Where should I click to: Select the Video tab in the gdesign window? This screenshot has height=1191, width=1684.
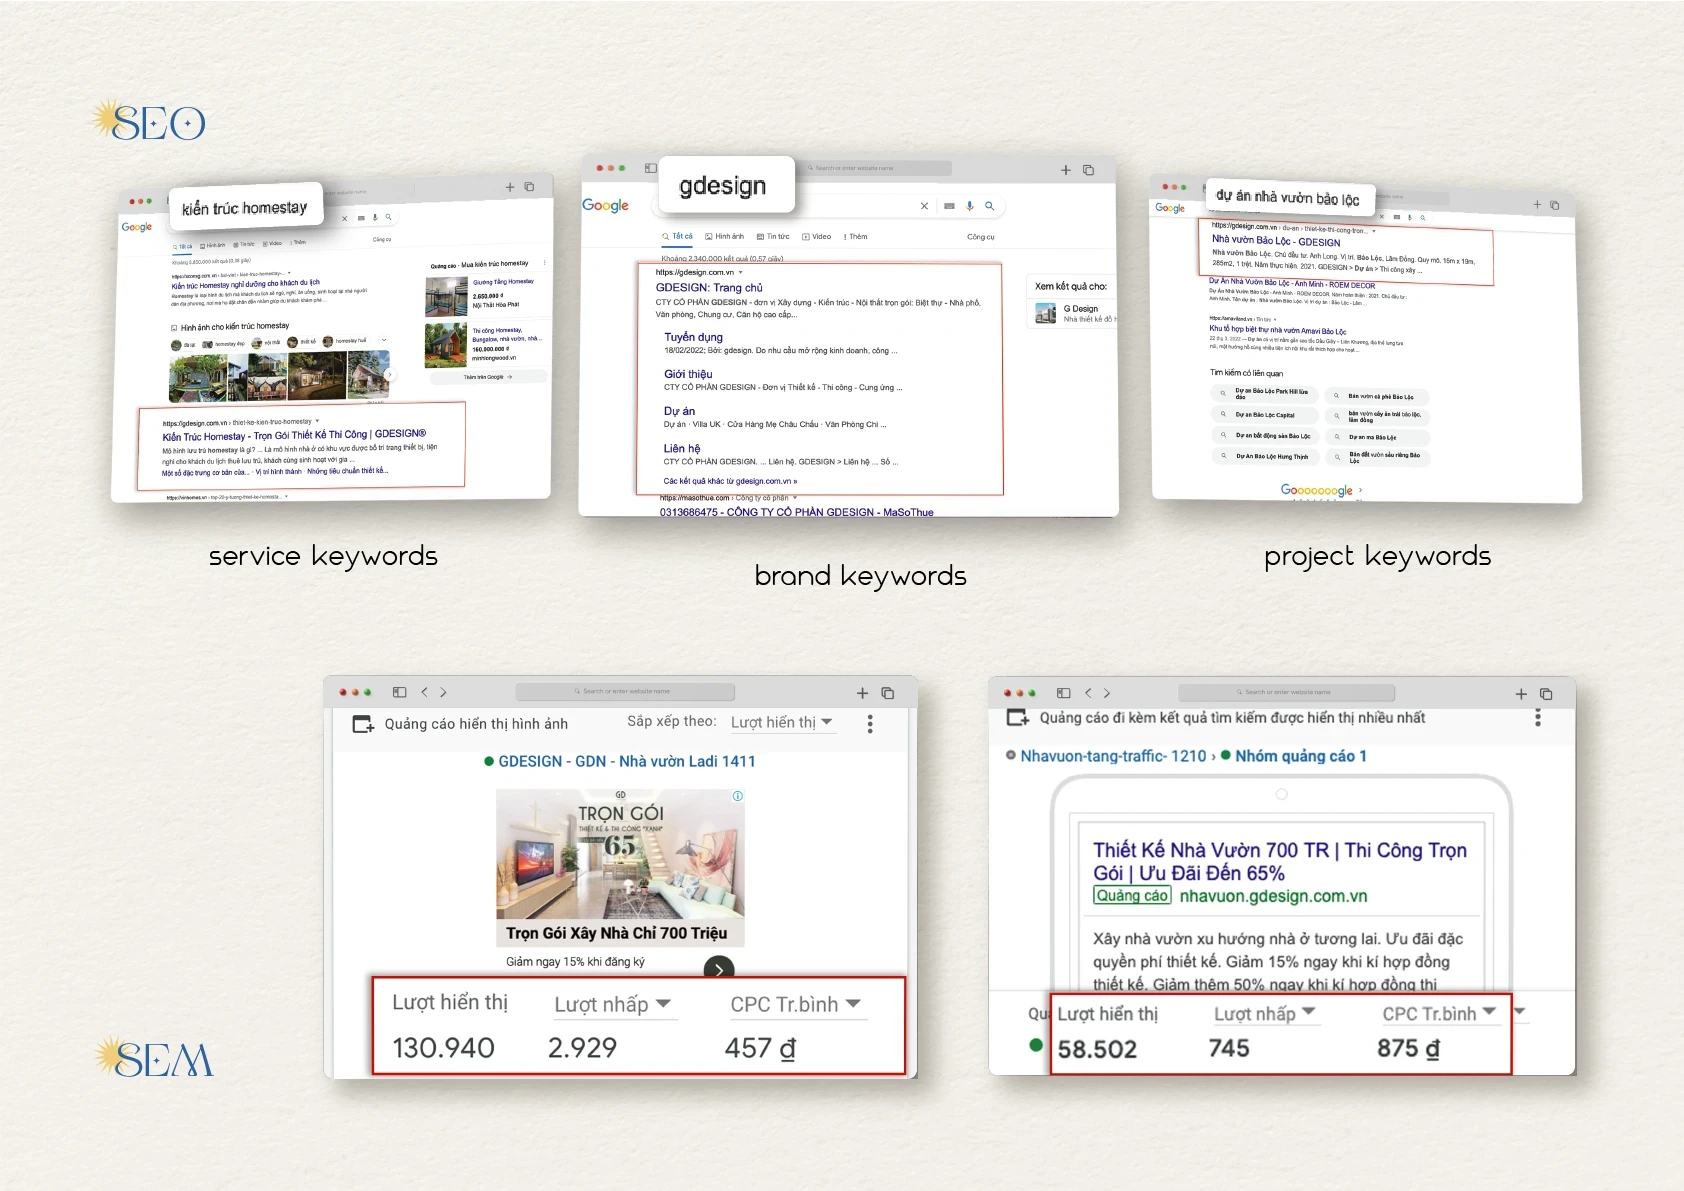point(817,237)
